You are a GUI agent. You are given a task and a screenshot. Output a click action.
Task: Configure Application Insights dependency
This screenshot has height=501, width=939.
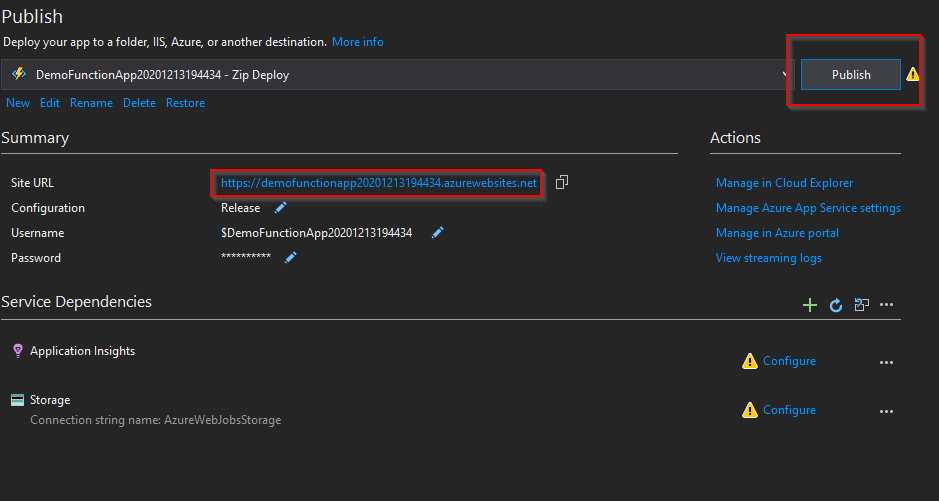click(789, 361)
